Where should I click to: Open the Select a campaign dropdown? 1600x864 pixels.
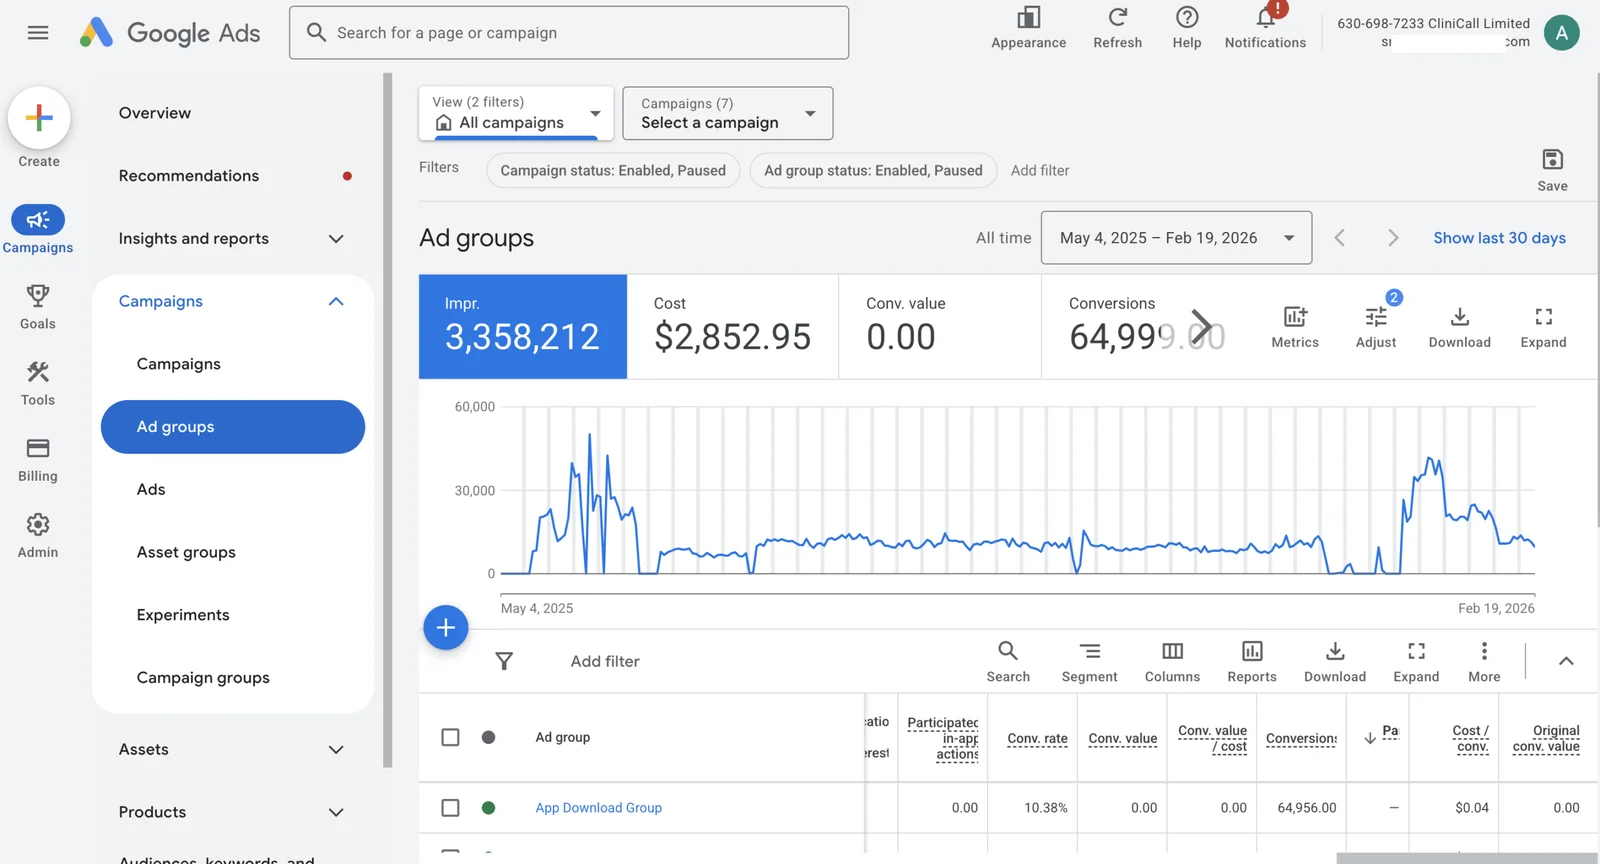click(x=727, y=113)
